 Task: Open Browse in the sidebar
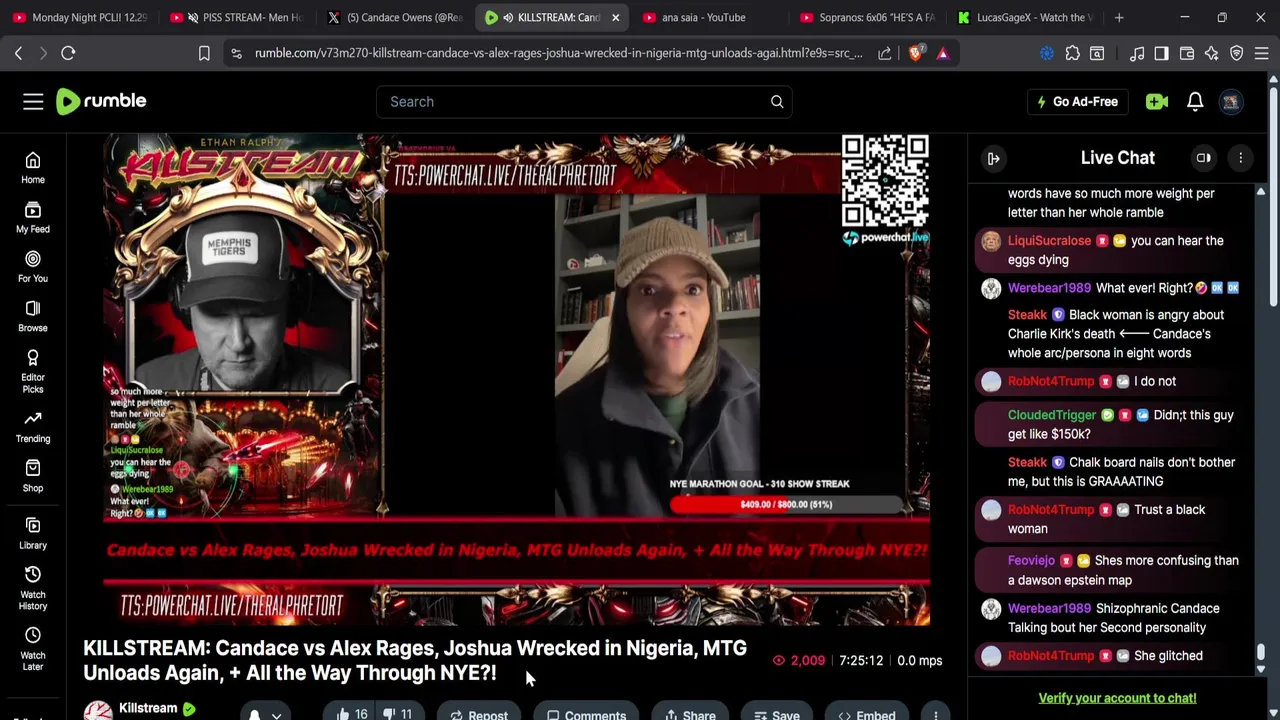pyautogui.click(x=33, y=316)
